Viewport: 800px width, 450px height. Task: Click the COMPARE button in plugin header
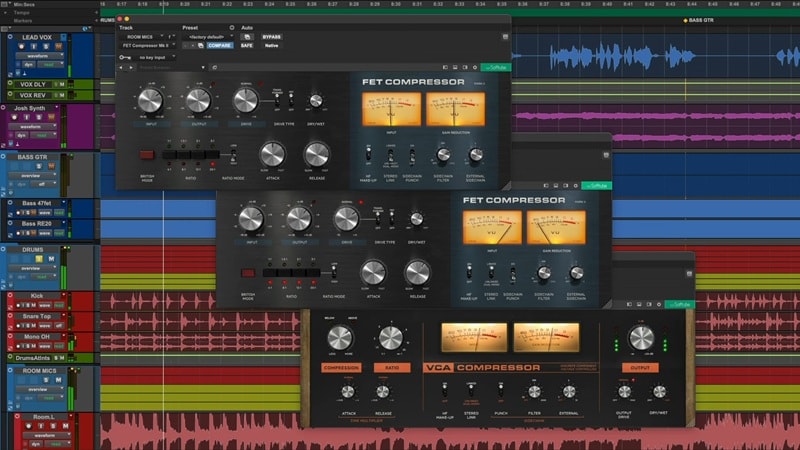(x=219, y=45)
